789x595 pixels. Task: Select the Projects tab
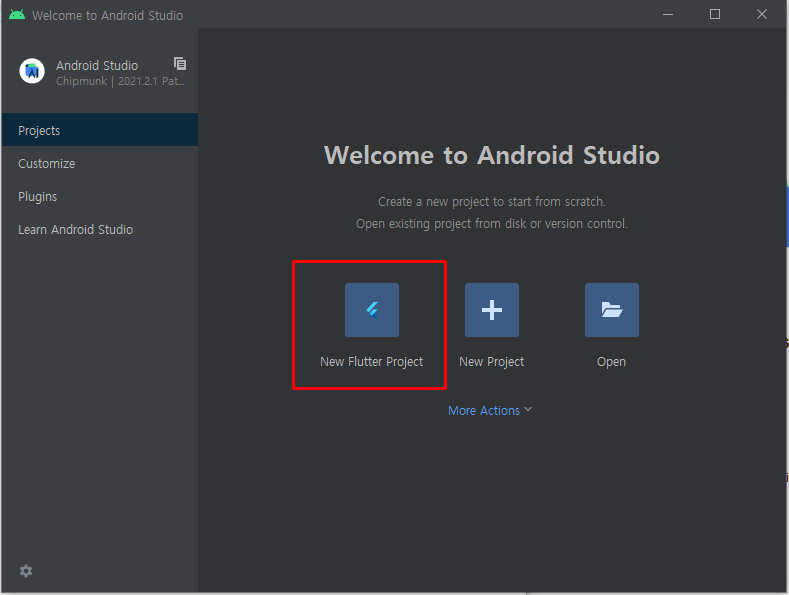coord(100,130)
